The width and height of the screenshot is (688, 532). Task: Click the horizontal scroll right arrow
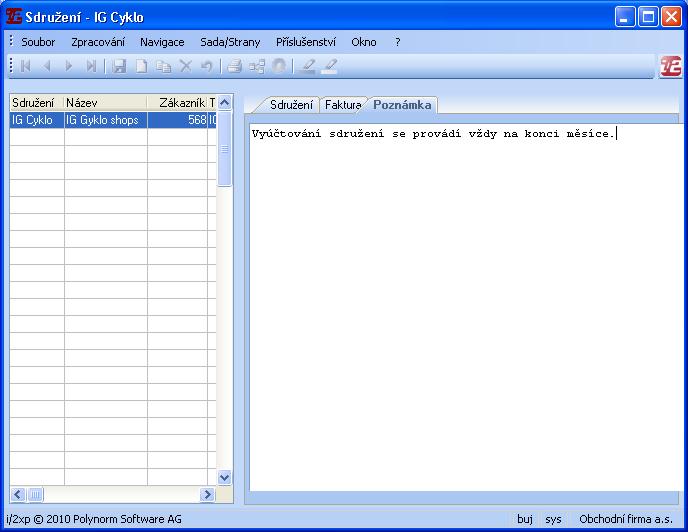coord(207,495)
